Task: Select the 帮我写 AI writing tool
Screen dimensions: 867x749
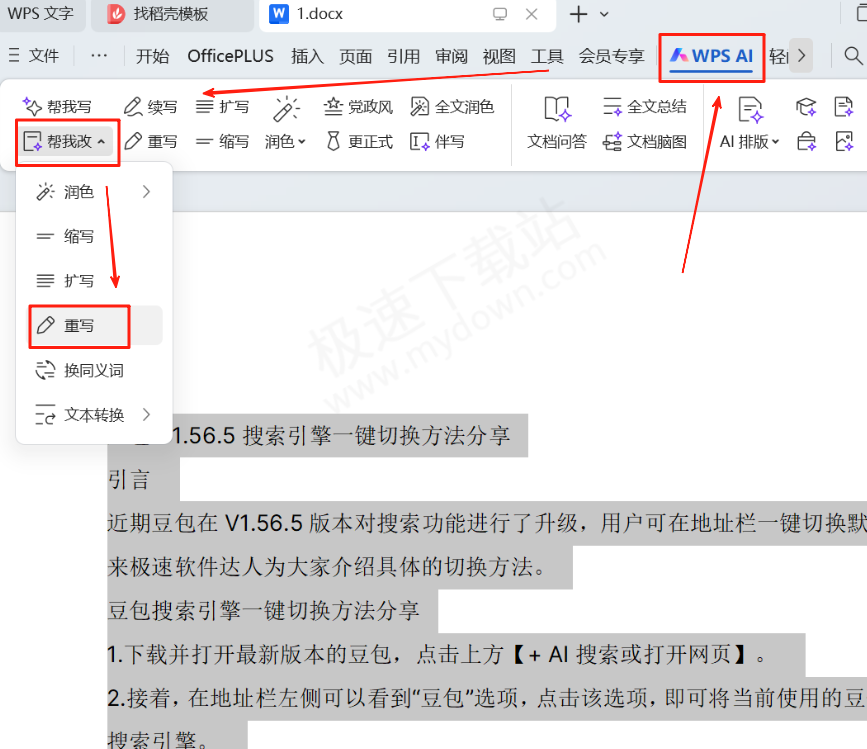Action: click(58, 105)
